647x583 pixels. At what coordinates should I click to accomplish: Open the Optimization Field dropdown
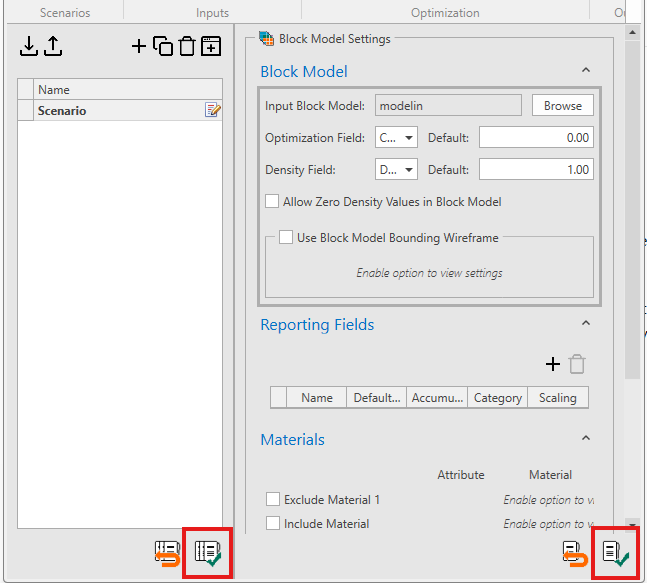coord(396,138)
